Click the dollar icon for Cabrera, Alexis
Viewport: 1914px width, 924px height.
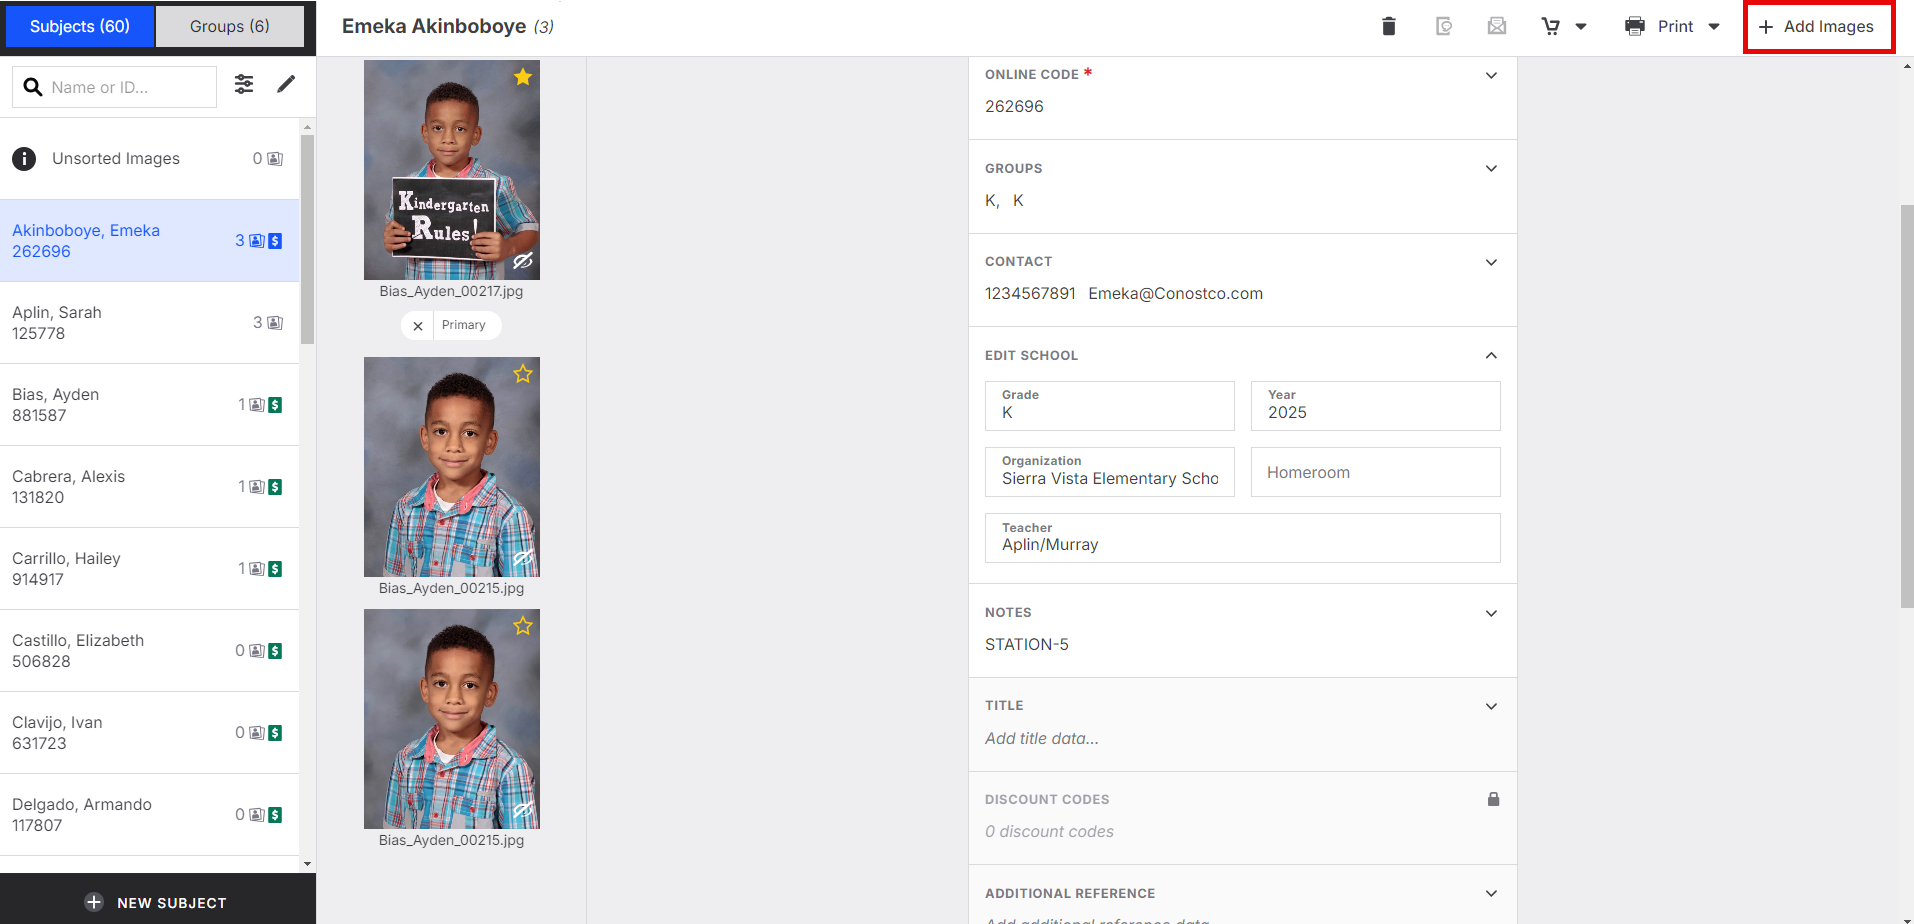tap(275, 487)
